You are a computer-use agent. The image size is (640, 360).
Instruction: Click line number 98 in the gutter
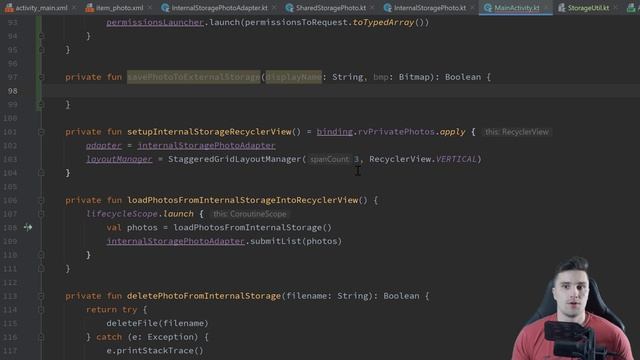(13, 91)
